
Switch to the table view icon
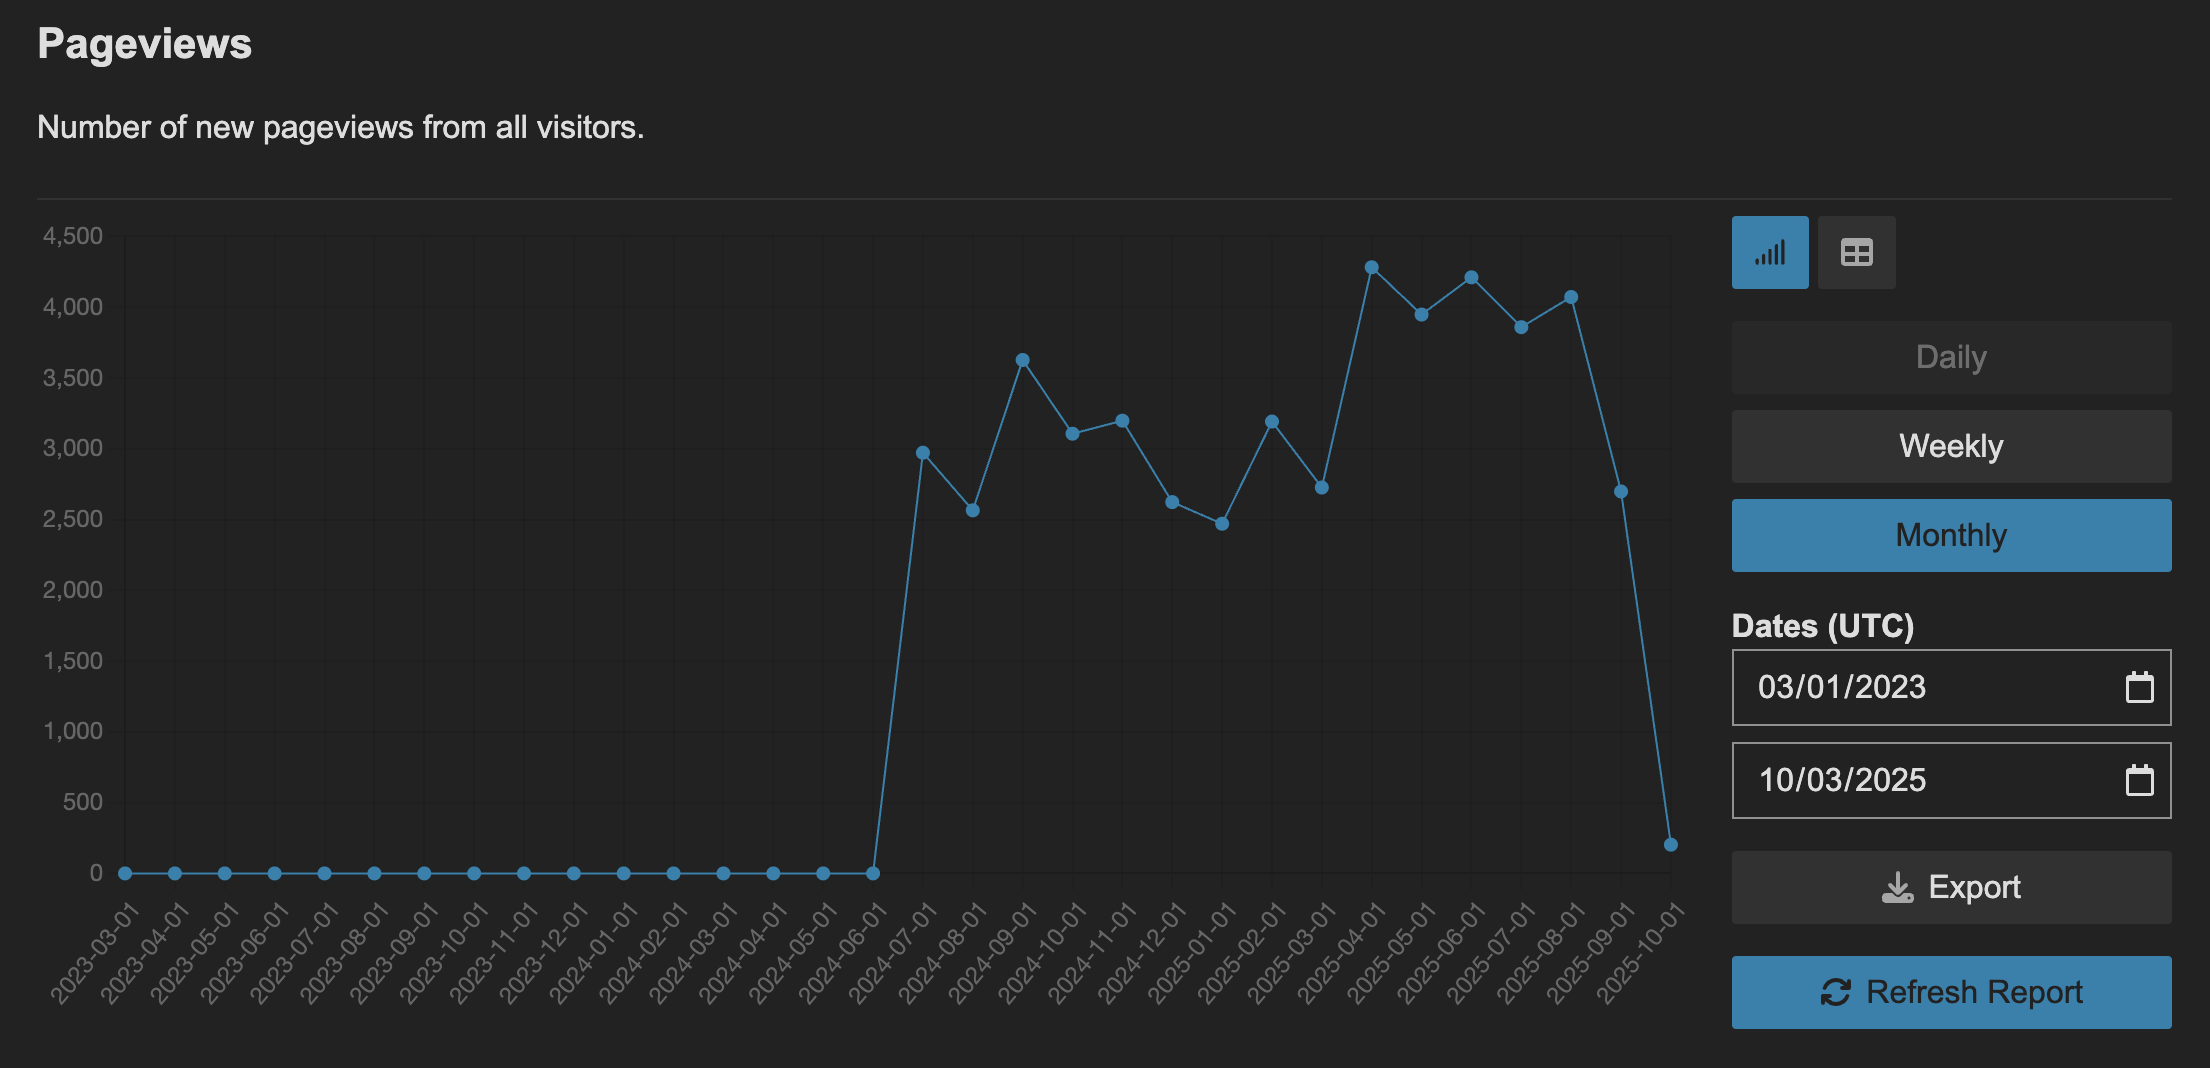1856,253
